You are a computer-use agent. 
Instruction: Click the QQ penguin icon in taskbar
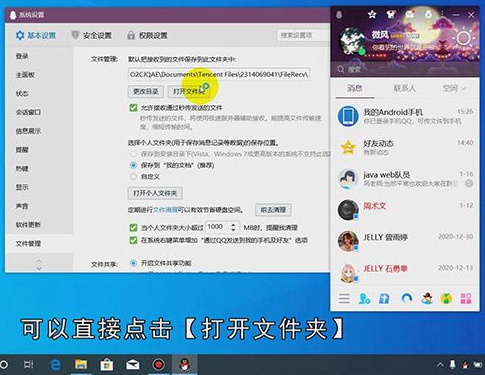(184, 365)
